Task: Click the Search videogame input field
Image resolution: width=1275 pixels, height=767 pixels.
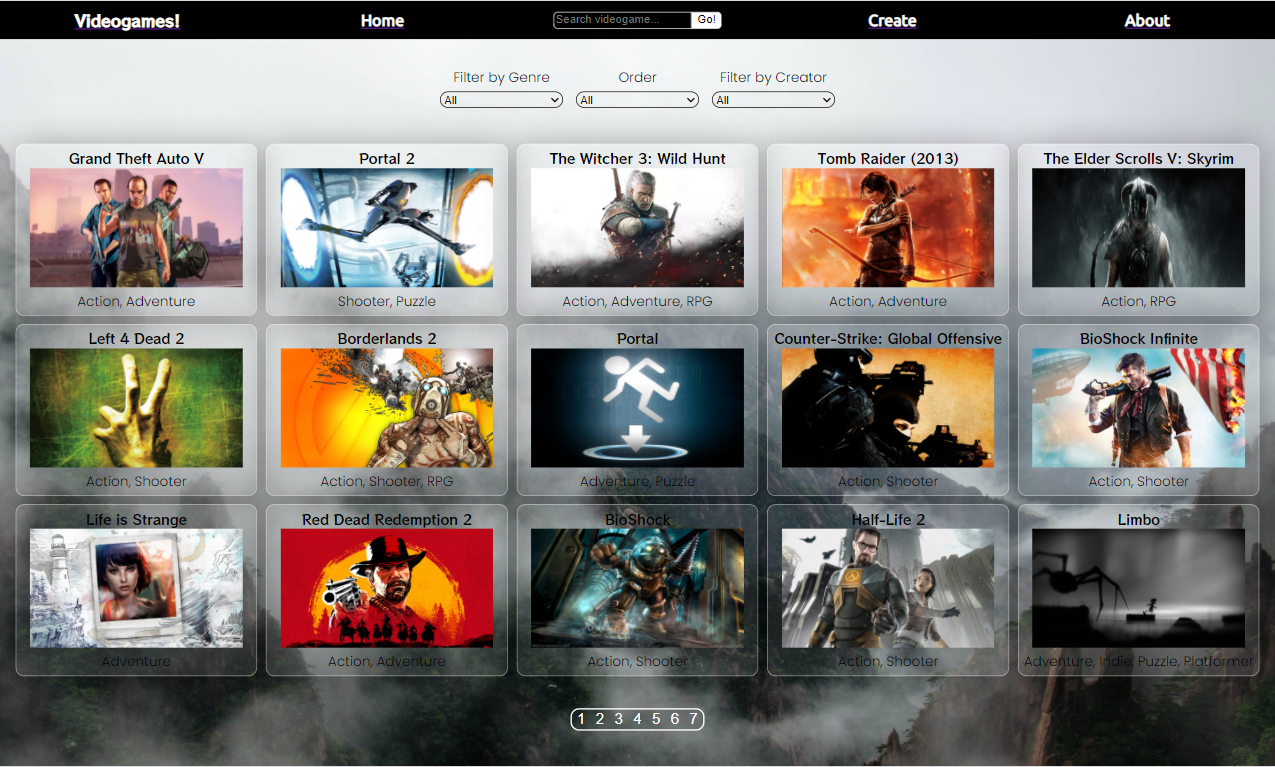Action: (622, 20)
